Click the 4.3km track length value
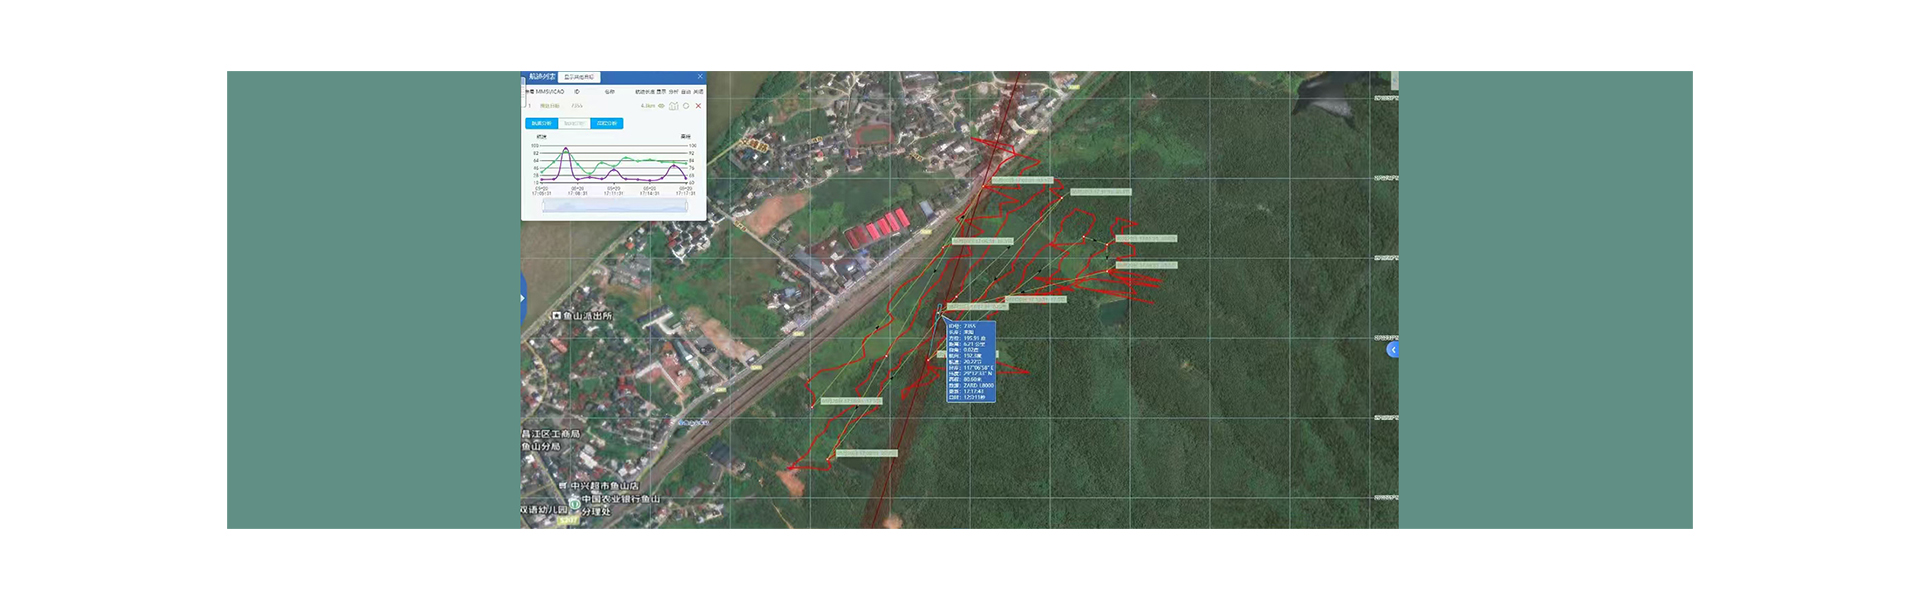Image resolution: width=1920 pixels, height=600 pixels. [648, 106]
